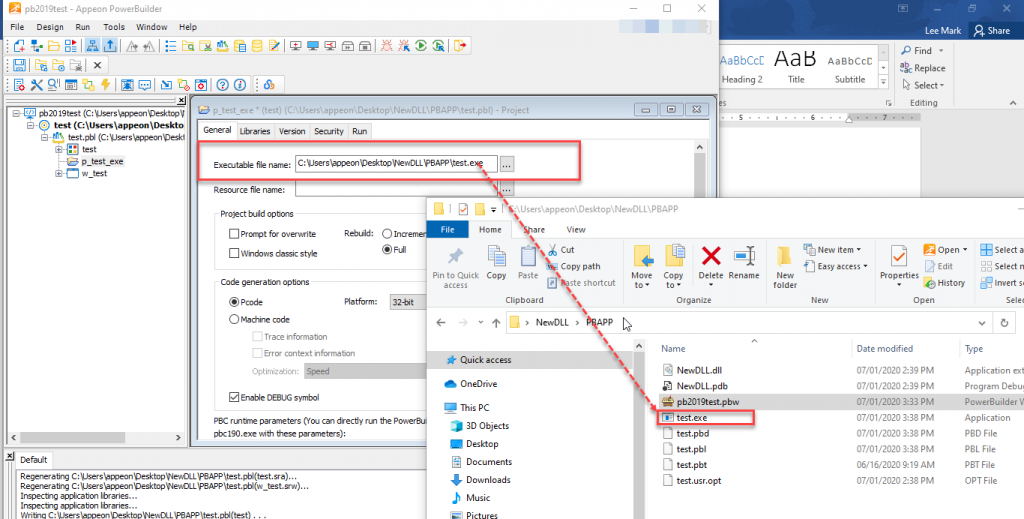This screenshot has width=1024, height=519.
Task: Click the Share button in Word
Action: 992,31
